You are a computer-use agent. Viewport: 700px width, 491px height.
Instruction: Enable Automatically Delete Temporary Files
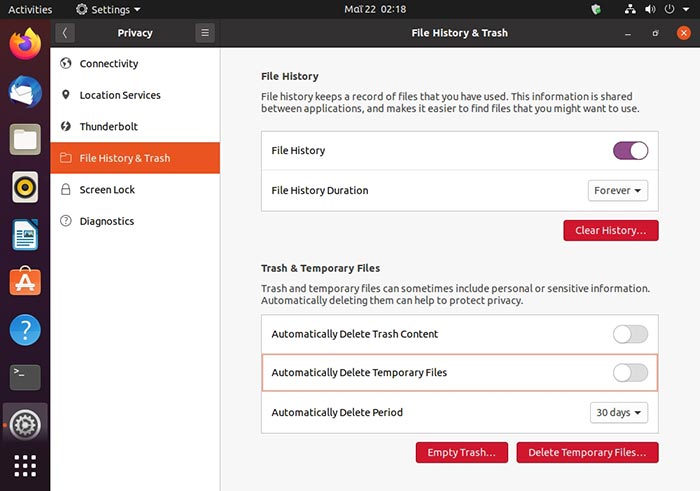[x=630, y=373]
